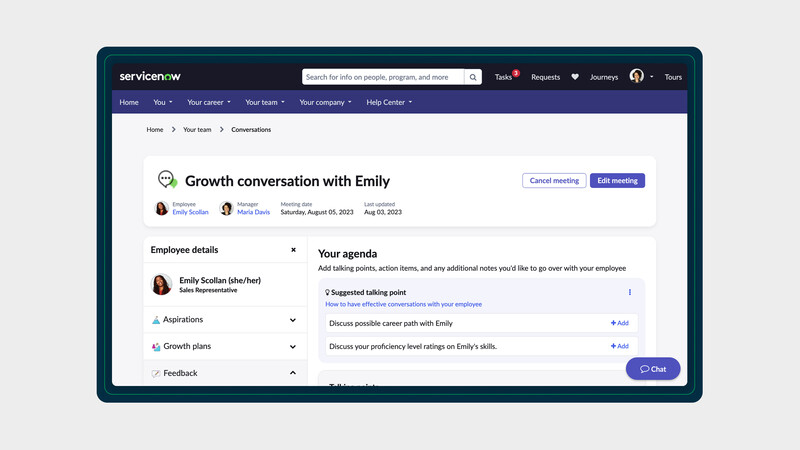Click the Edit meeting button
This screenshot has height=450, width=800.
(x=617, y=181)
